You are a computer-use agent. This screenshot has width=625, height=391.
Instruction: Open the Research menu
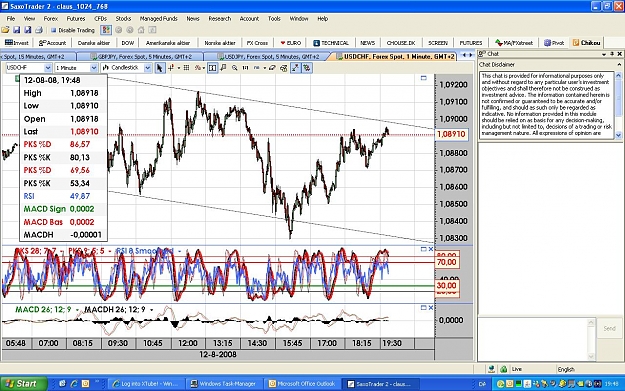point(220,18)
